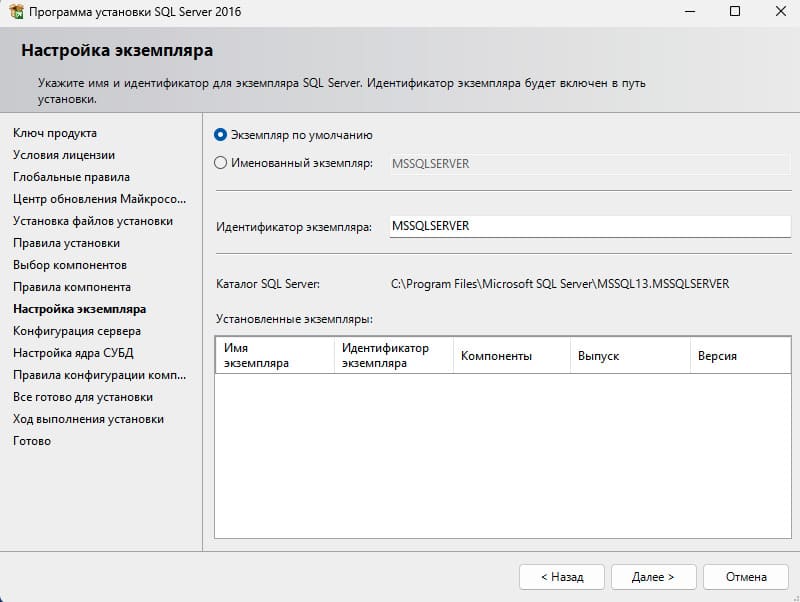Click the Далее button
This screenshot has width=800, height=602.
tap(654, 577)
